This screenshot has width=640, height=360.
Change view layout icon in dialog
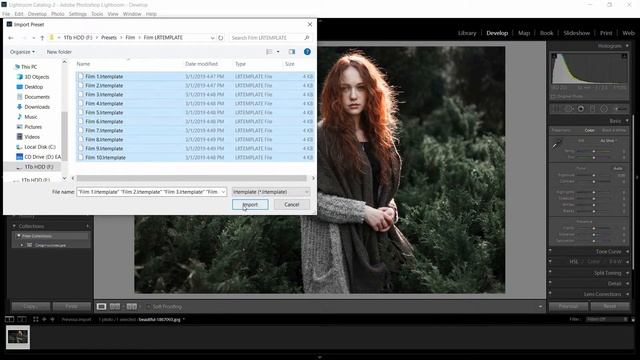pyautogui.click(x=269, y=52)
